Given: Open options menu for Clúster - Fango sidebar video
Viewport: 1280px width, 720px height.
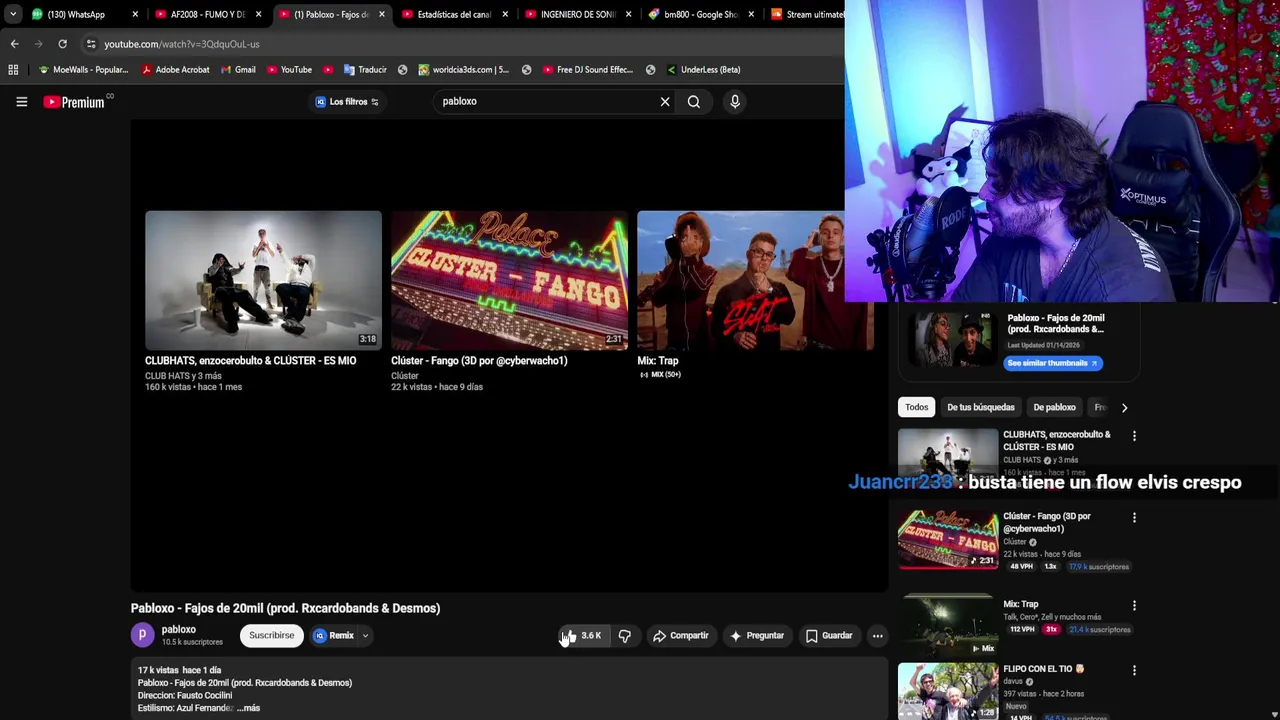Looking at the screenshot, I should tap(1134, 518).
